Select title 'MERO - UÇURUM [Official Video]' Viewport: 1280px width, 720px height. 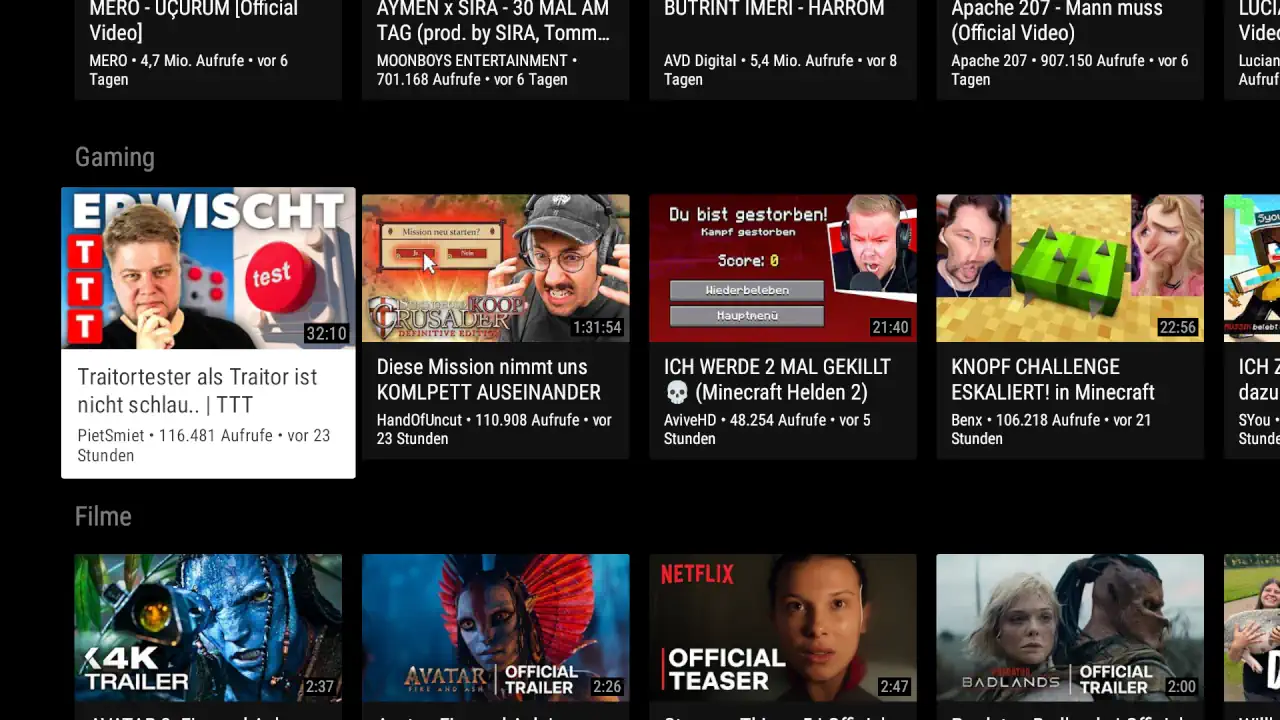(x=193, y=21)
